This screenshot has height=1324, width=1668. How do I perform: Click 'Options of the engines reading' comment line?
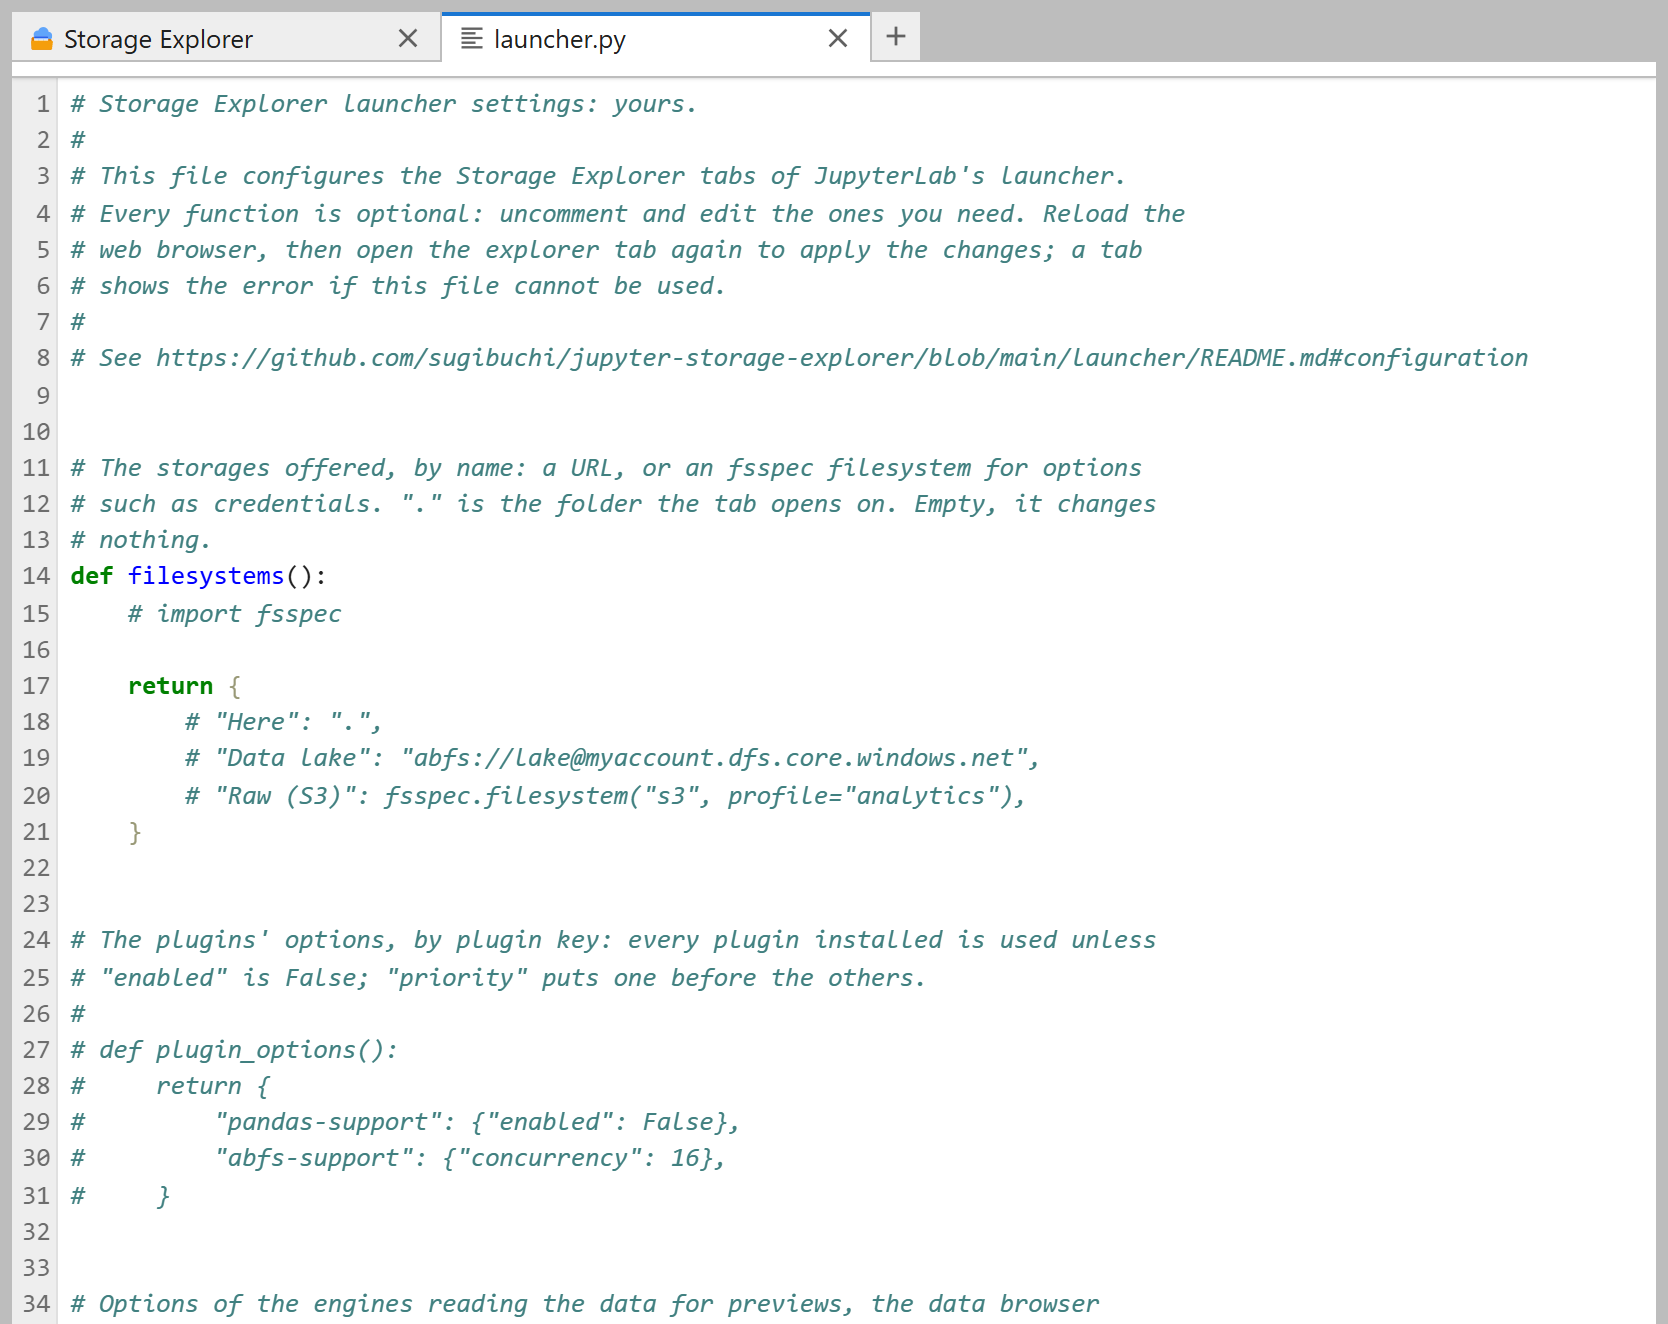click(585, 1304)
